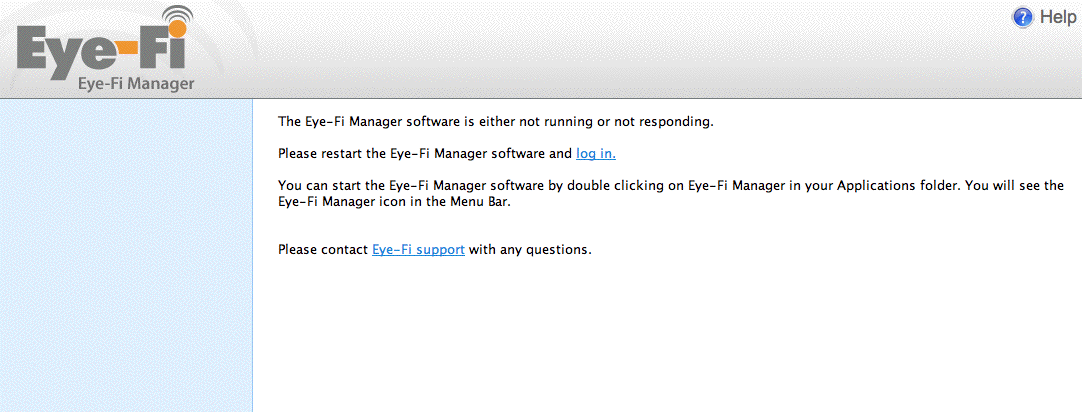This screenshot has height=412, width=1082.
Task: Follow the "log in." link
Action: pos(596,154)
